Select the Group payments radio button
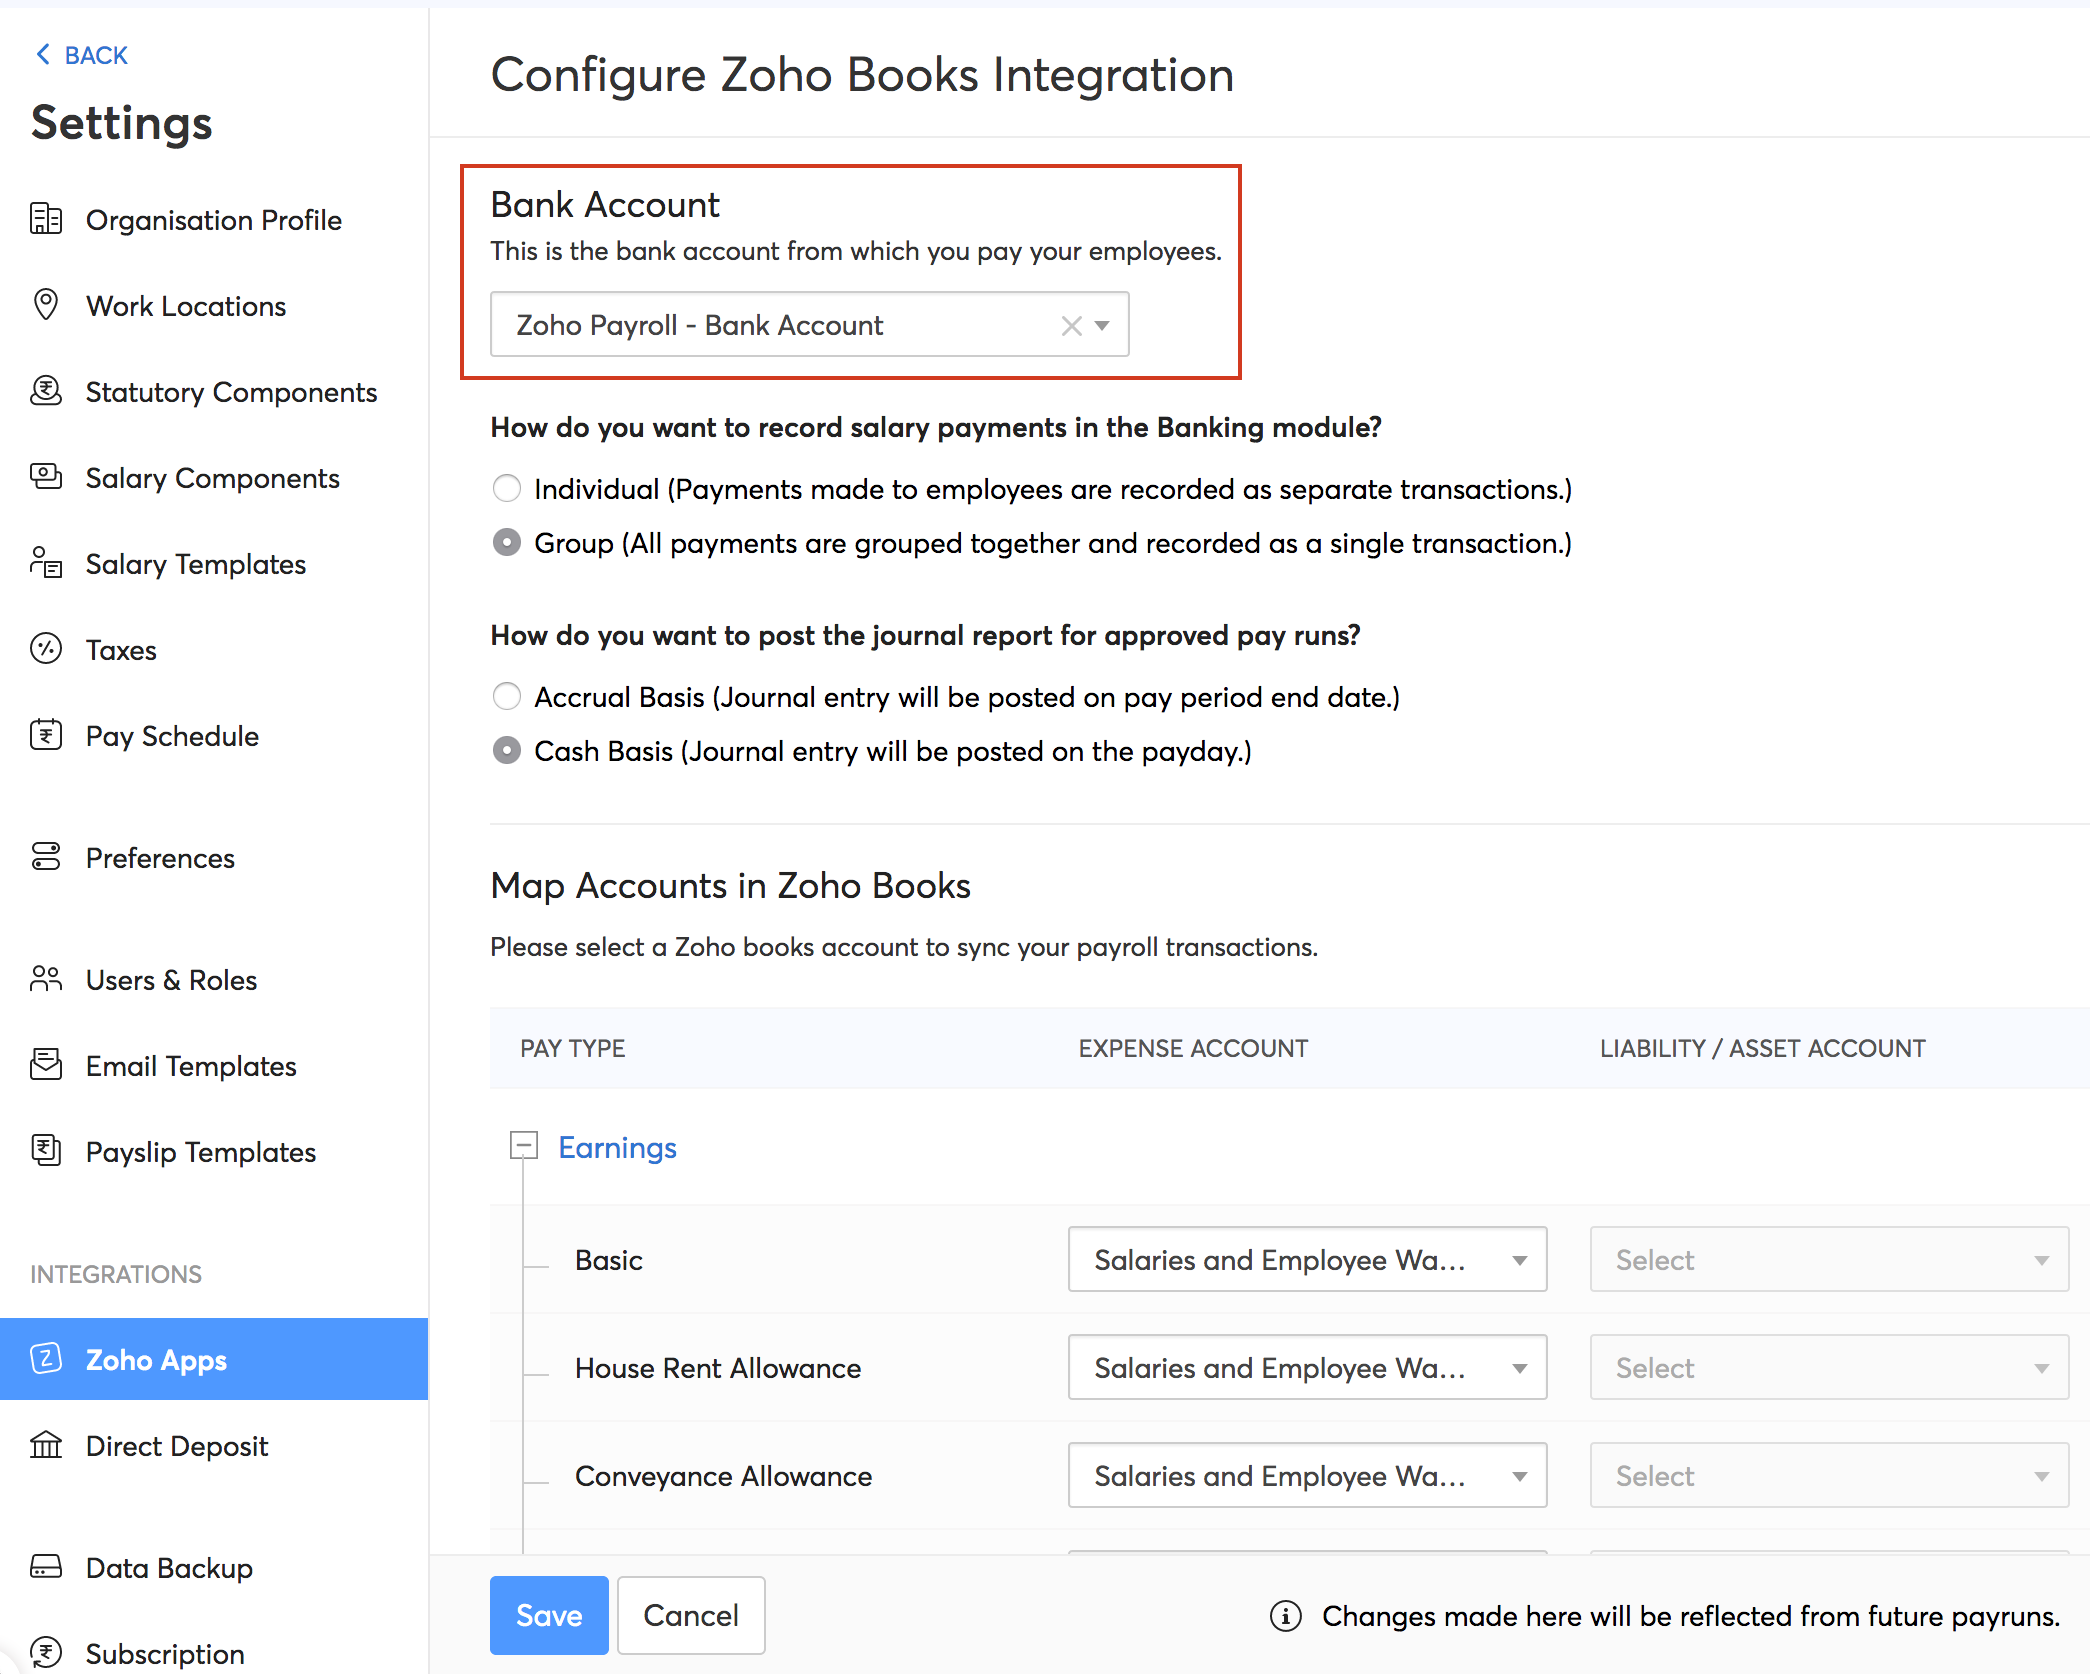Image resolution: width=2090 pixels, height=1674 pixels. coord(507,543)
